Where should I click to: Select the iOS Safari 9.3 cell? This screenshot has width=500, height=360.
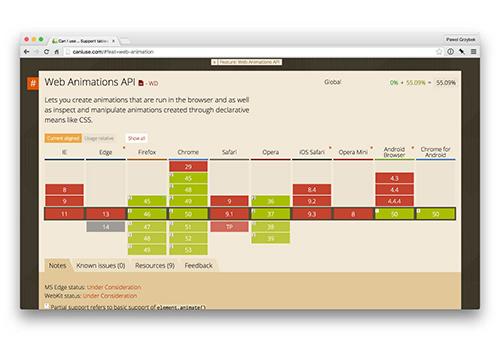pyautogui.click(x=312, y=214)
